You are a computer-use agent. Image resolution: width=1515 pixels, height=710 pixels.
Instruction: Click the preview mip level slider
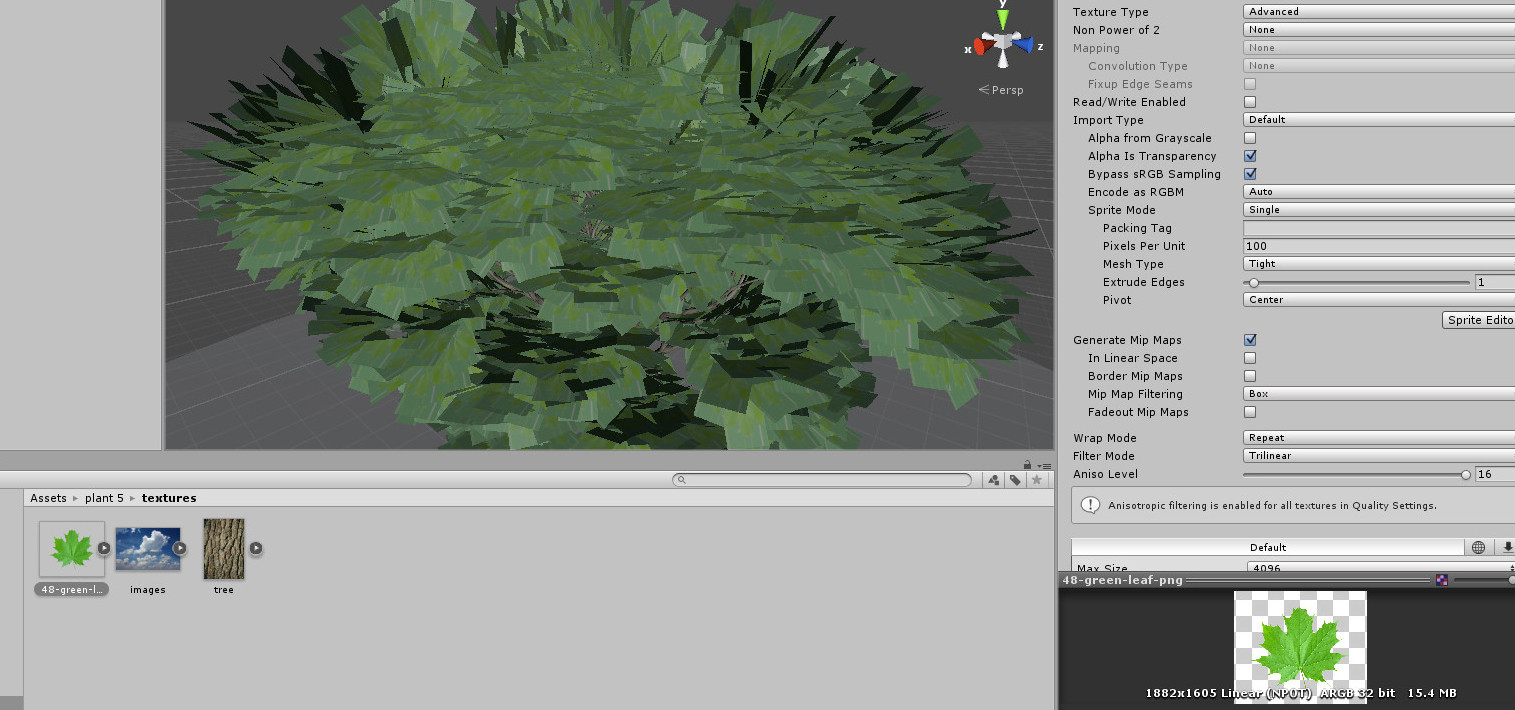[1484, 580]
